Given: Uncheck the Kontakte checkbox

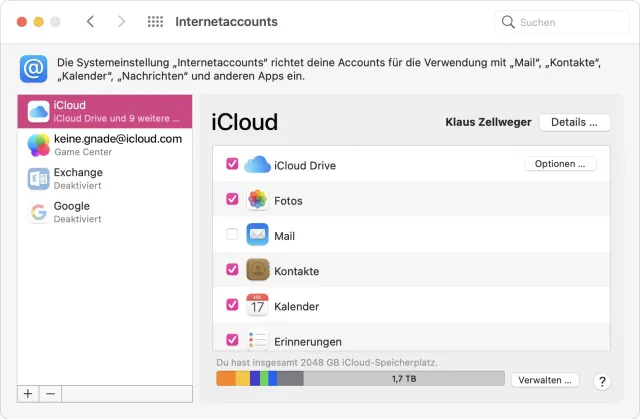Looking at the screenshot, I should click(232, 270).
